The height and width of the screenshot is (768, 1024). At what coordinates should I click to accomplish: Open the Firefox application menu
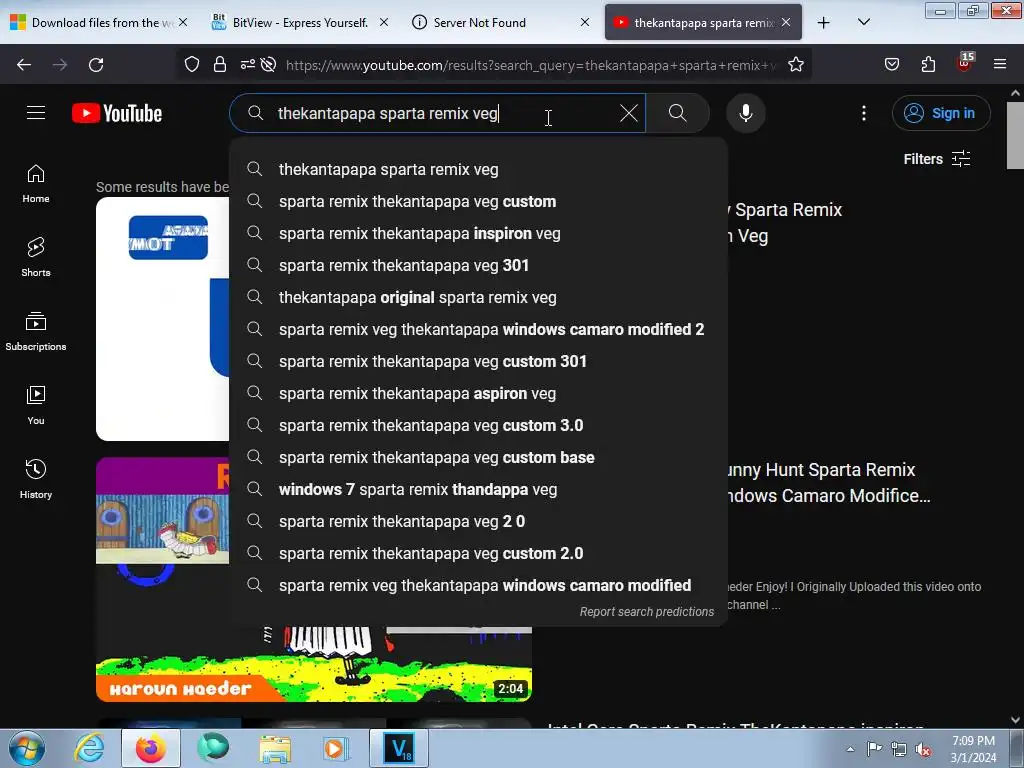coord(1000,65)
